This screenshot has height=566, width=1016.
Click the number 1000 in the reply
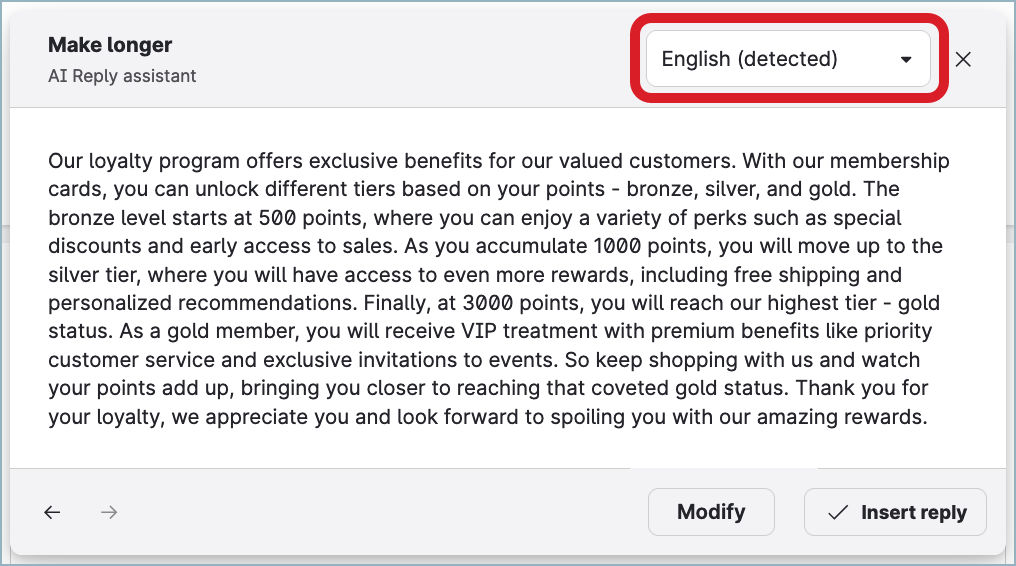[x=616, y=246]
